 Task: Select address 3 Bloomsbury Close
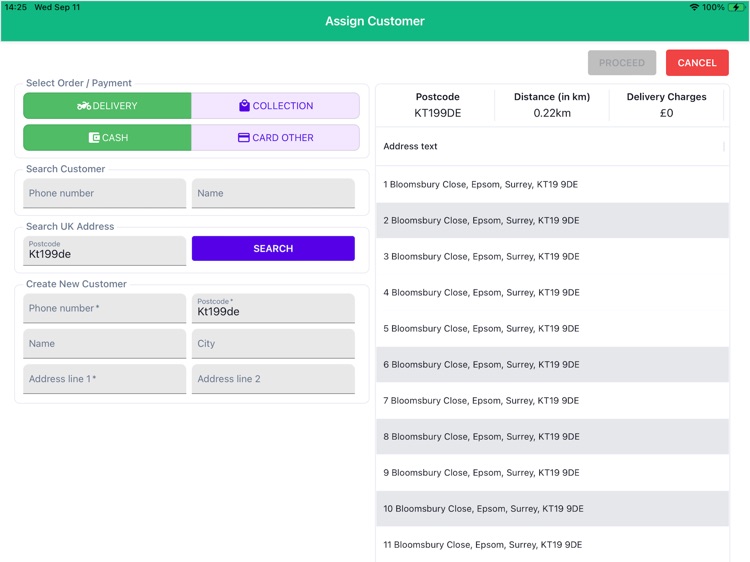click(x=552, y=256)
